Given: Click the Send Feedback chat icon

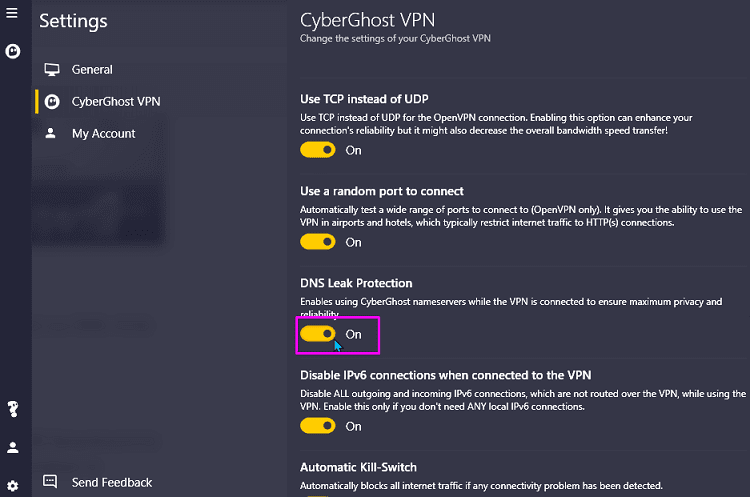Looking at the screenshot, I should point(50,481).
